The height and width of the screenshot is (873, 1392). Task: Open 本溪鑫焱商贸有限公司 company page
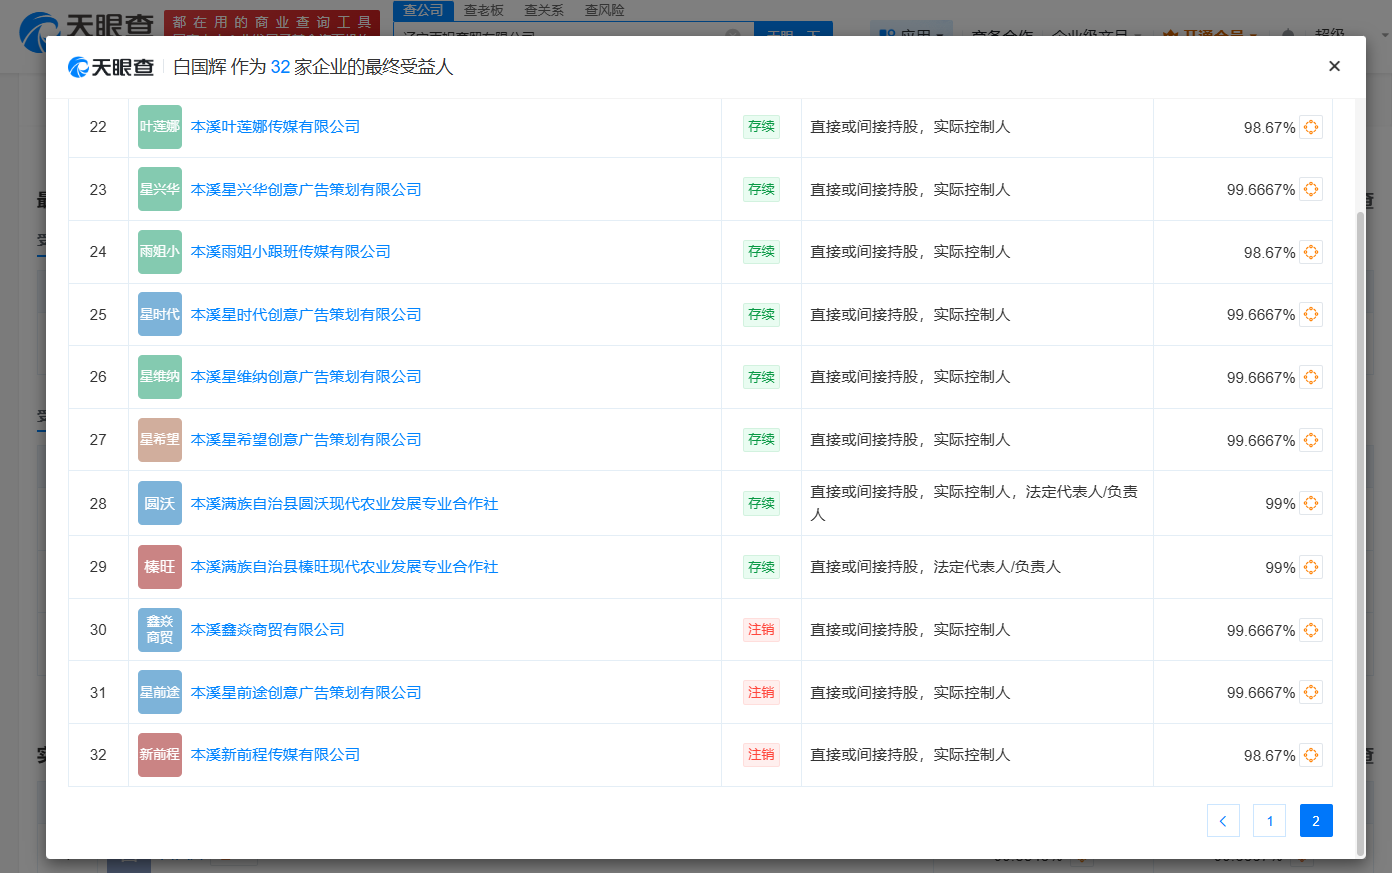[267, 630]
